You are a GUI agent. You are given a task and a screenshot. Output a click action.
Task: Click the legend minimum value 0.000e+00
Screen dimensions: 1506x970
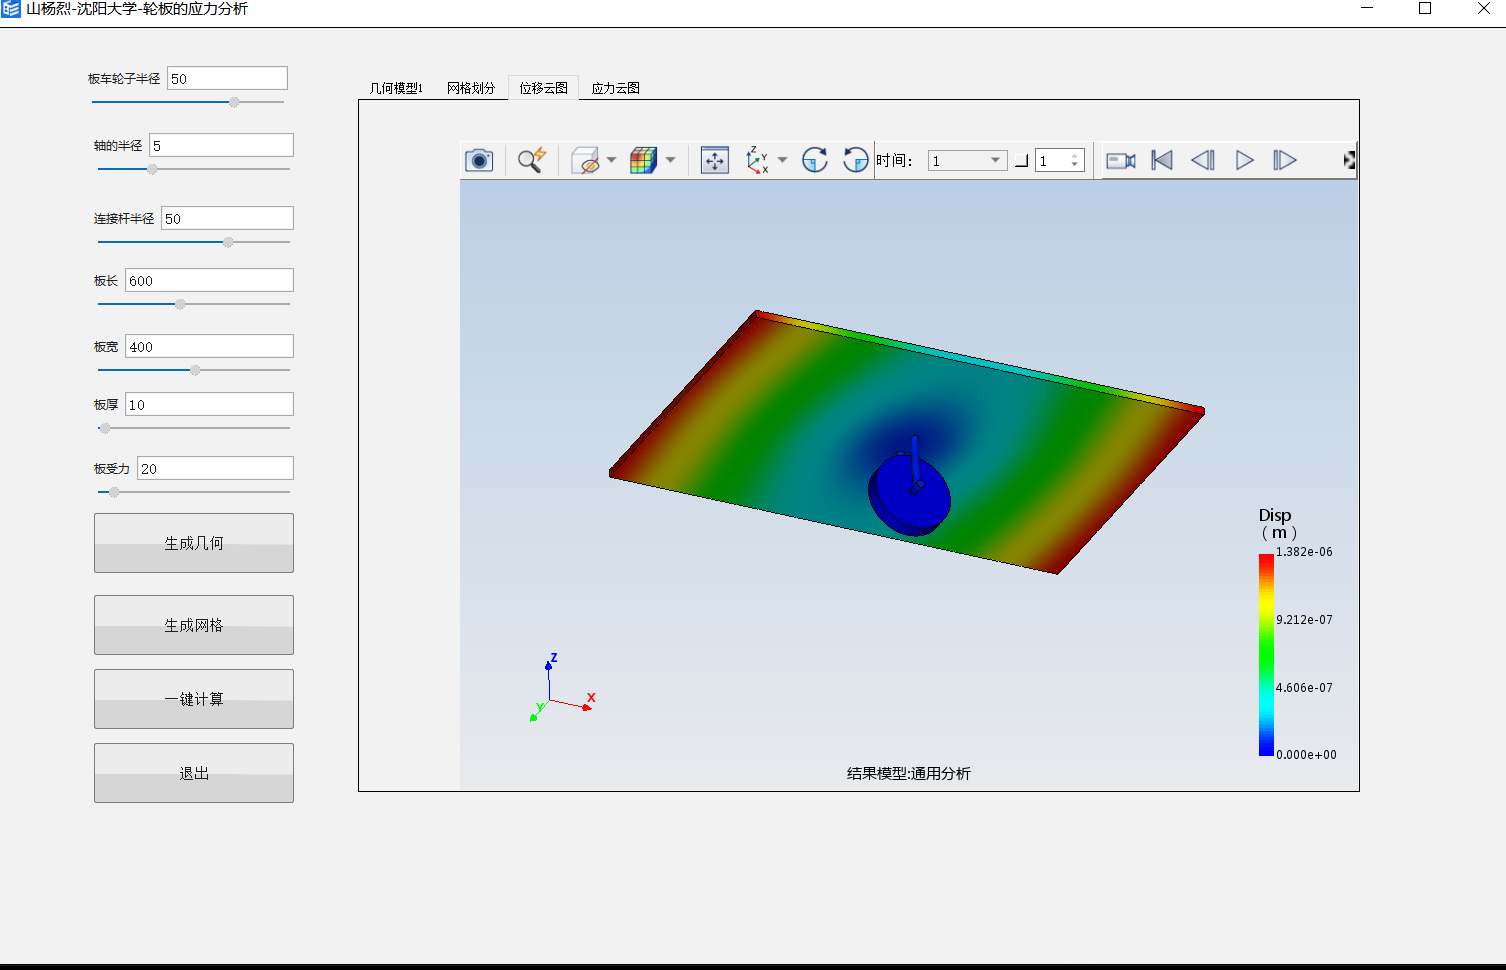[x=1306, y=755]
